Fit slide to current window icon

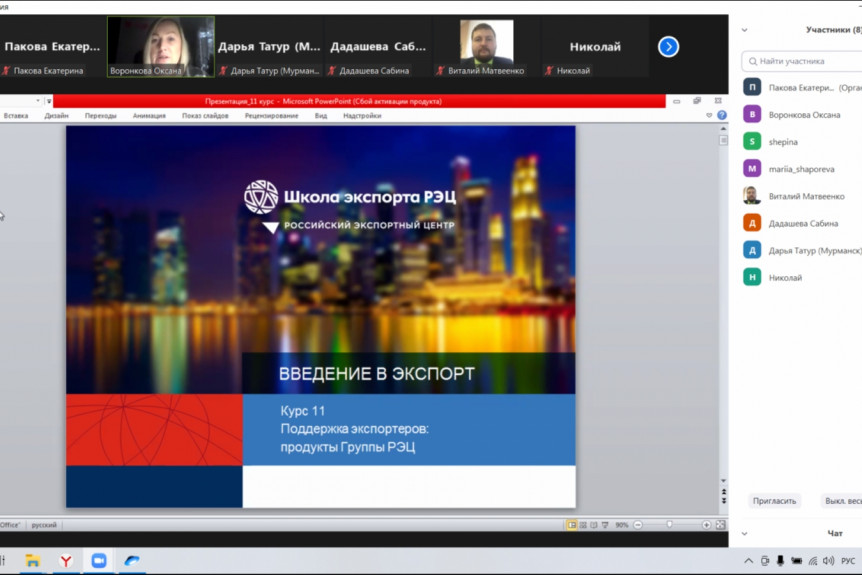[720, 525]
